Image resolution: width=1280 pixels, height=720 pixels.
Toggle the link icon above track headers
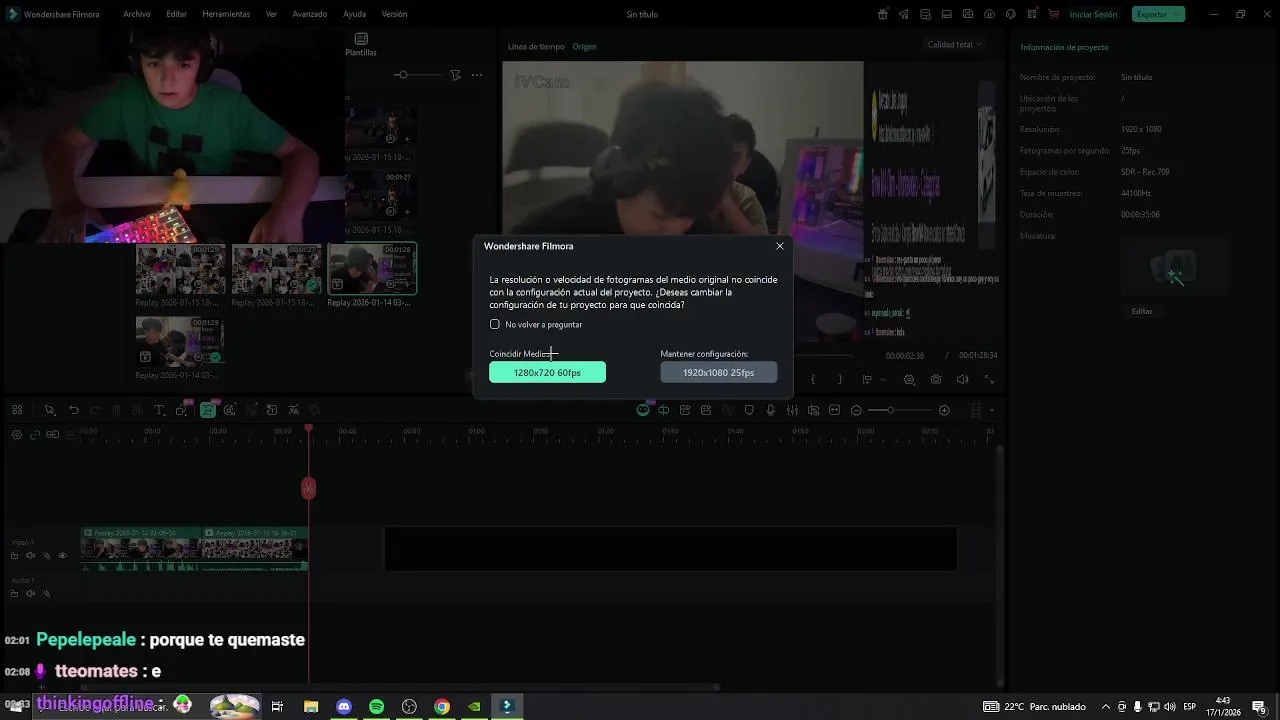(35, 434)
